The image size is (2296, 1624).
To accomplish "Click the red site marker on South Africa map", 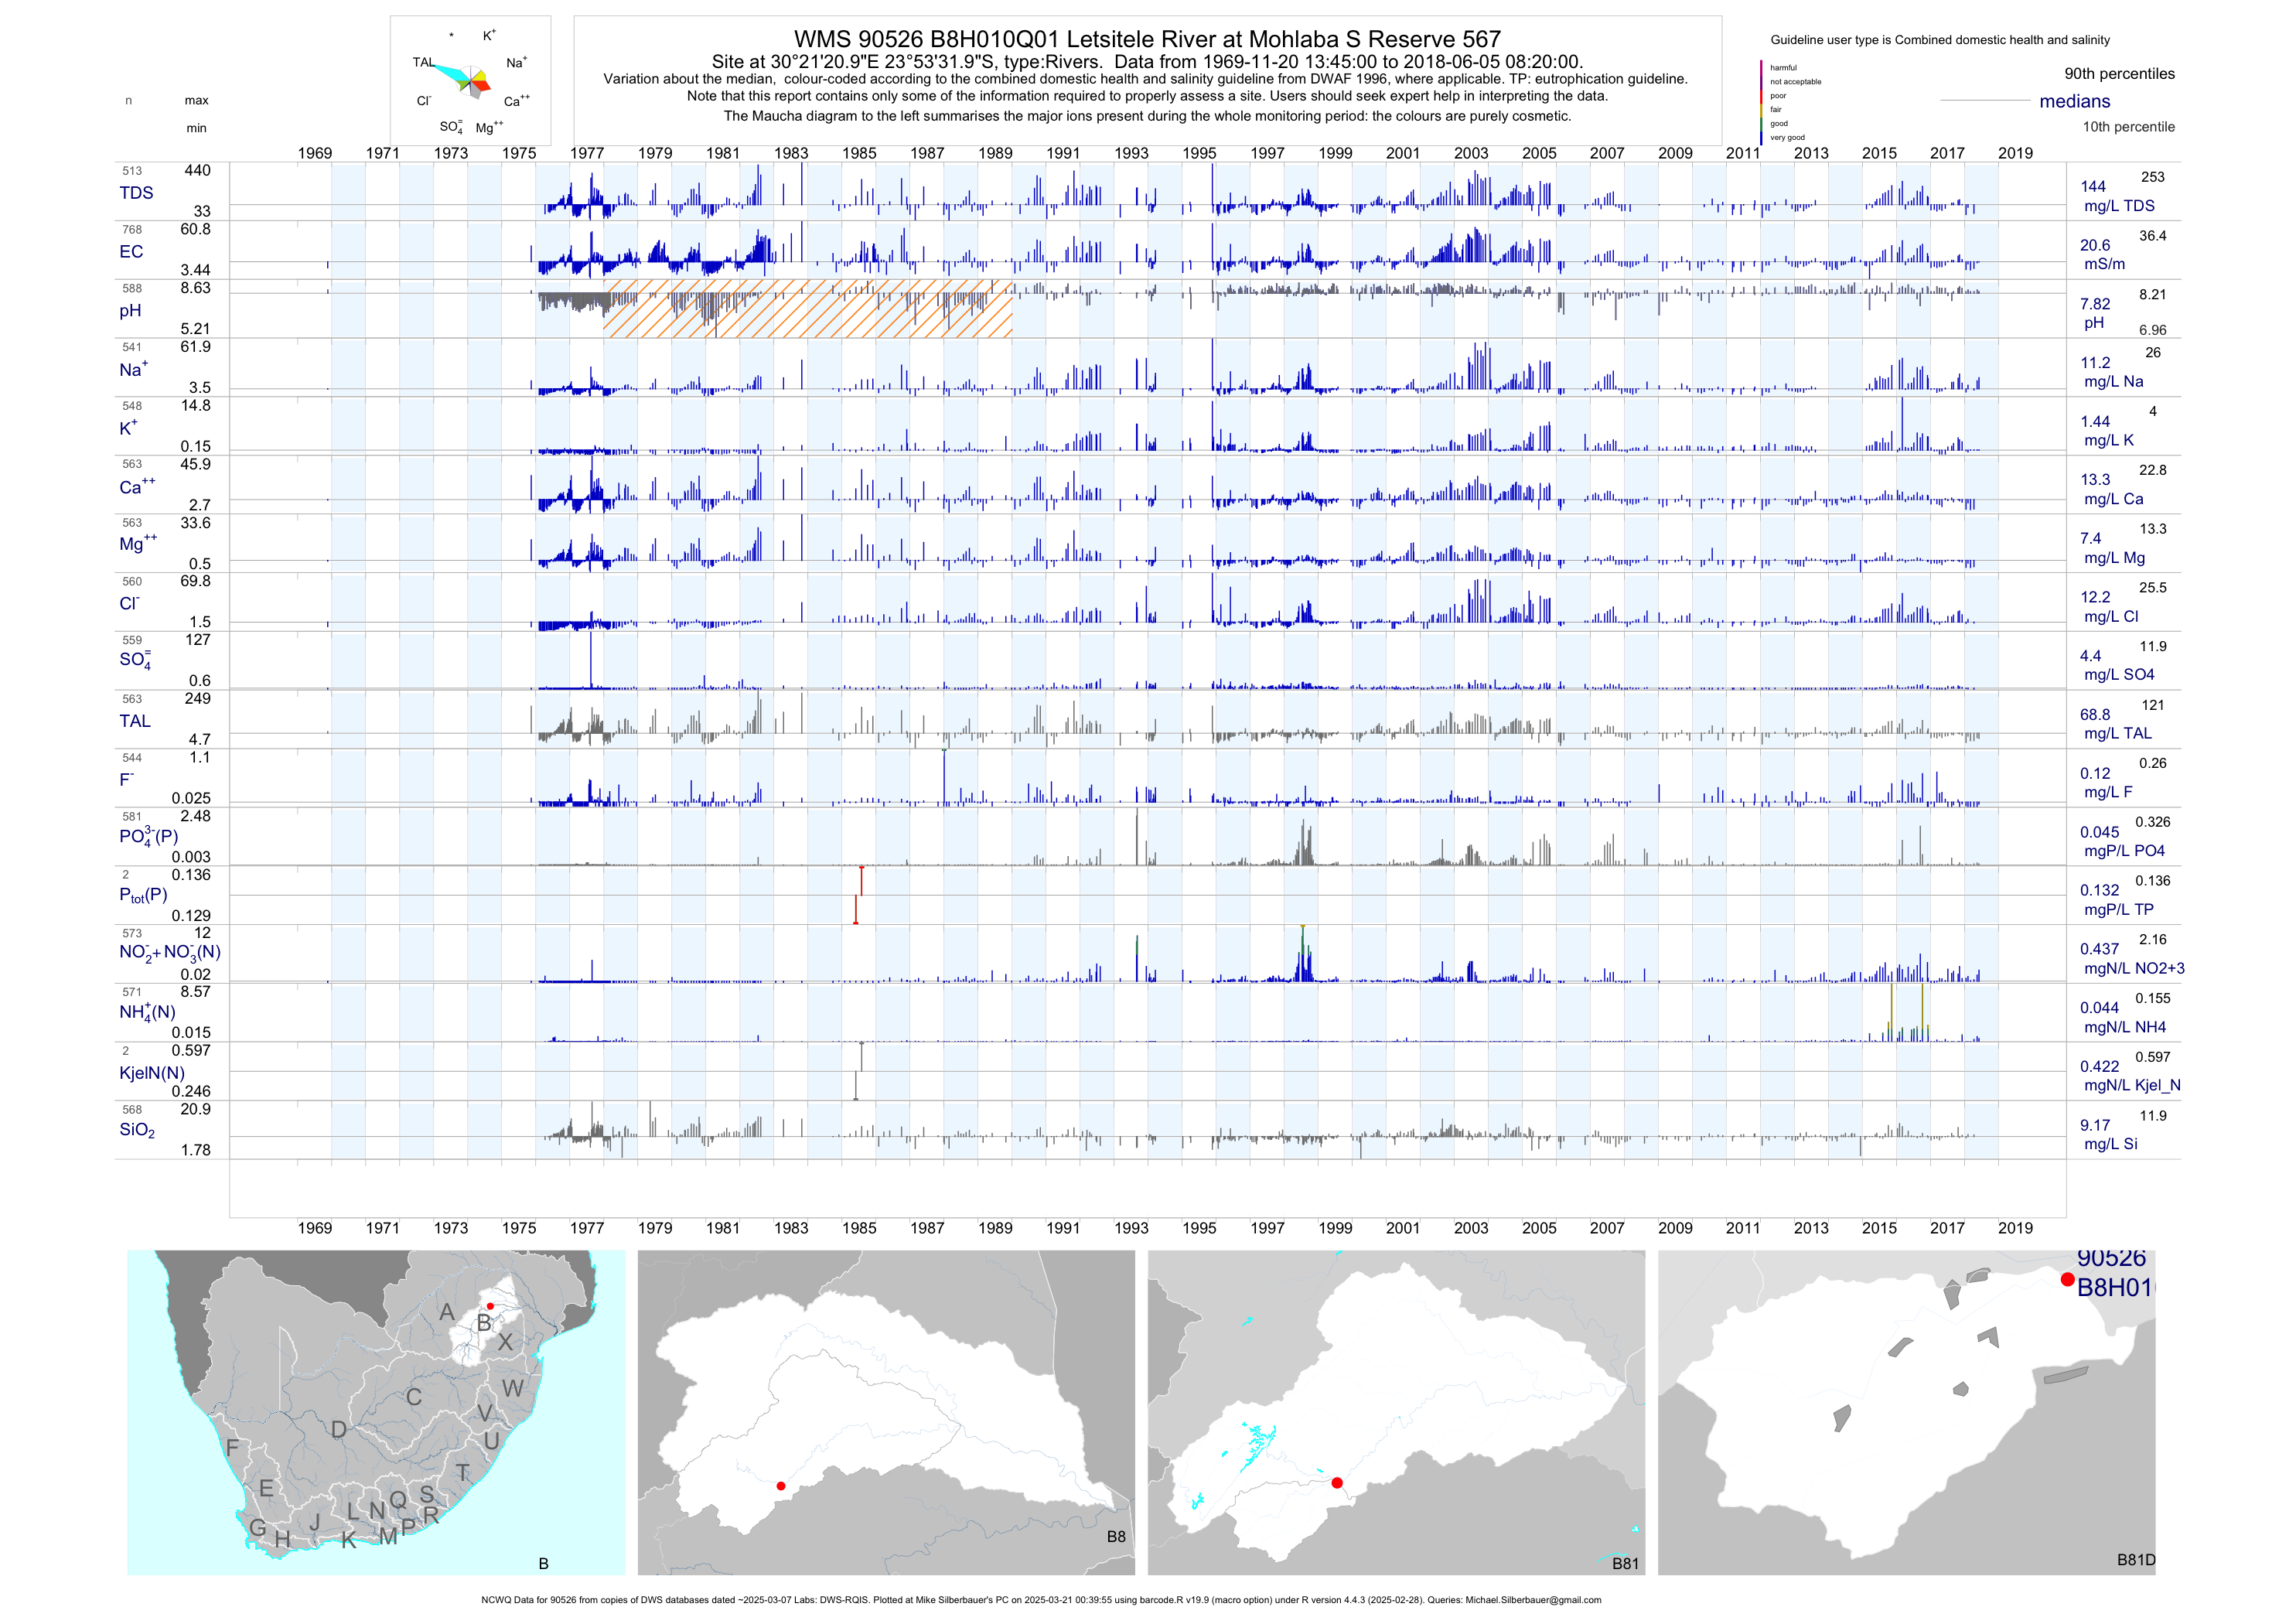I will pos(490,1306).
